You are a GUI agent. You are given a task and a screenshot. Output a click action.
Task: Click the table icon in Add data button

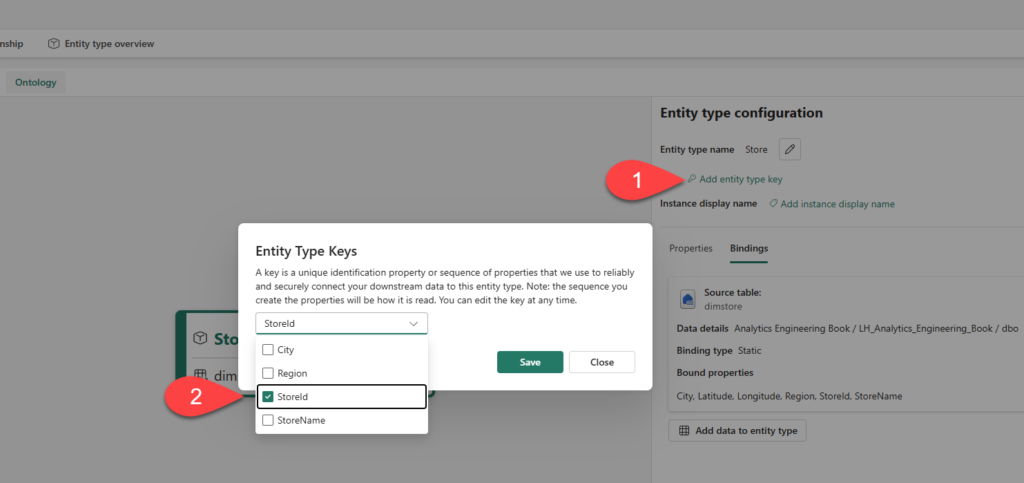[684, 431]
